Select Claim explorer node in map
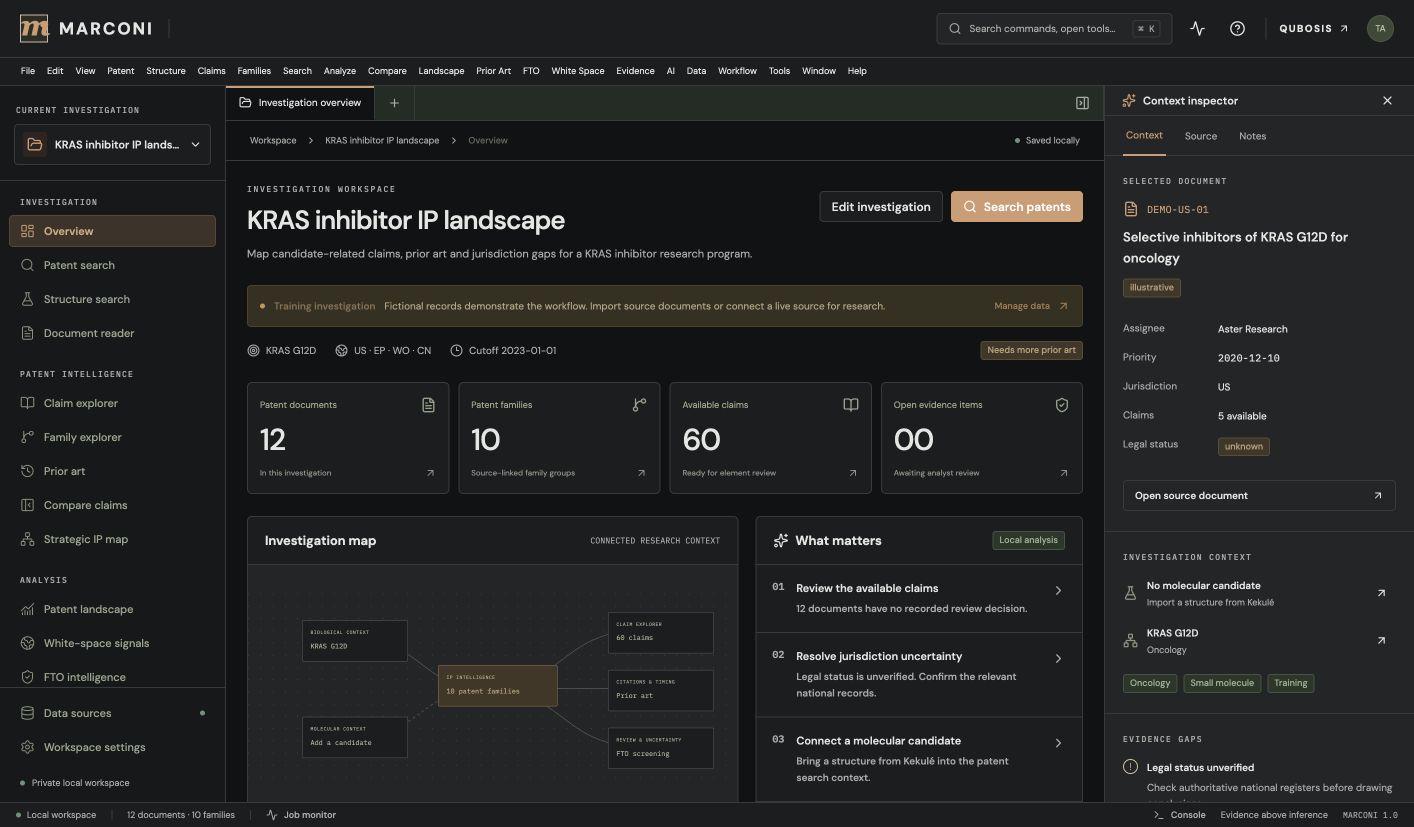 tap(661, 633)
